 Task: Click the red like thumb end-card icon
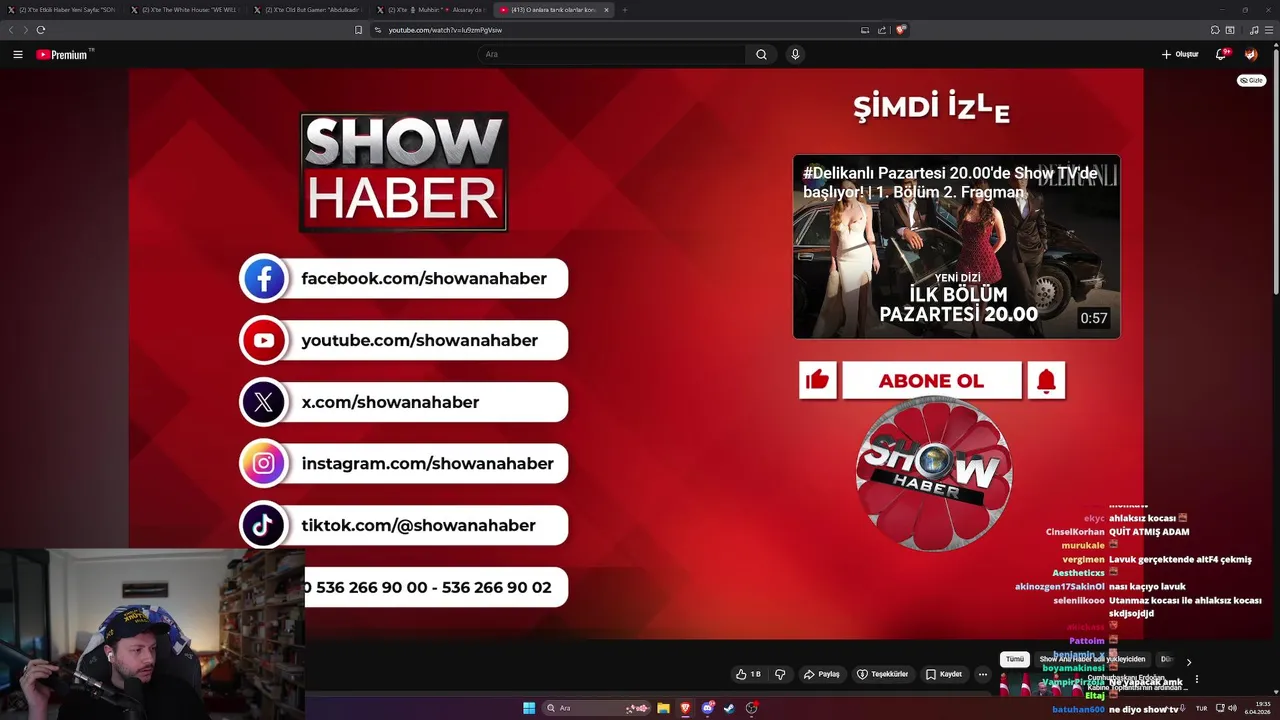(818, 380)
